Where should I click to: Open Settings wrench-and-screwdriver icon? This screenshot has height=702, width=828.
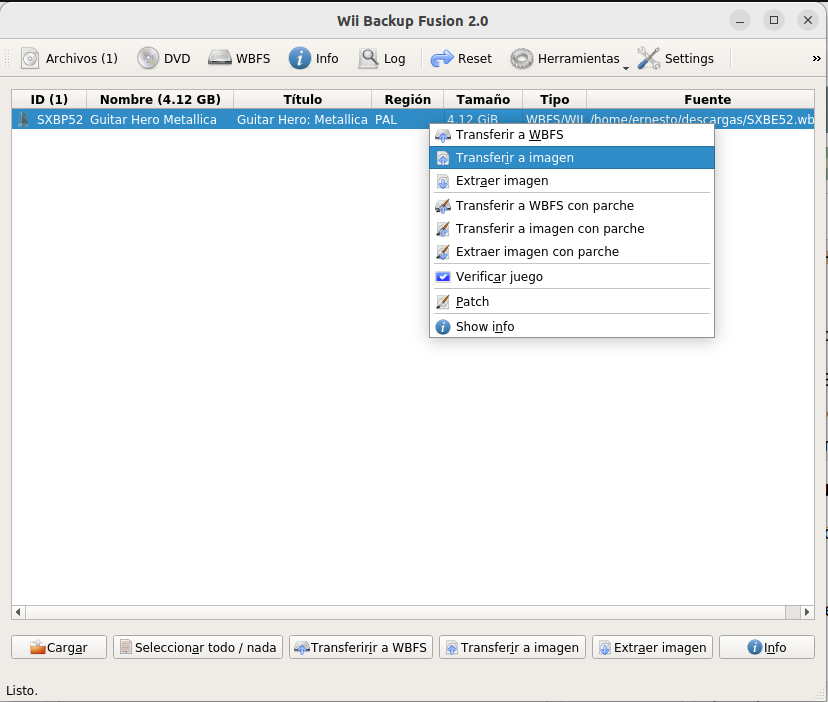[649, 59]
